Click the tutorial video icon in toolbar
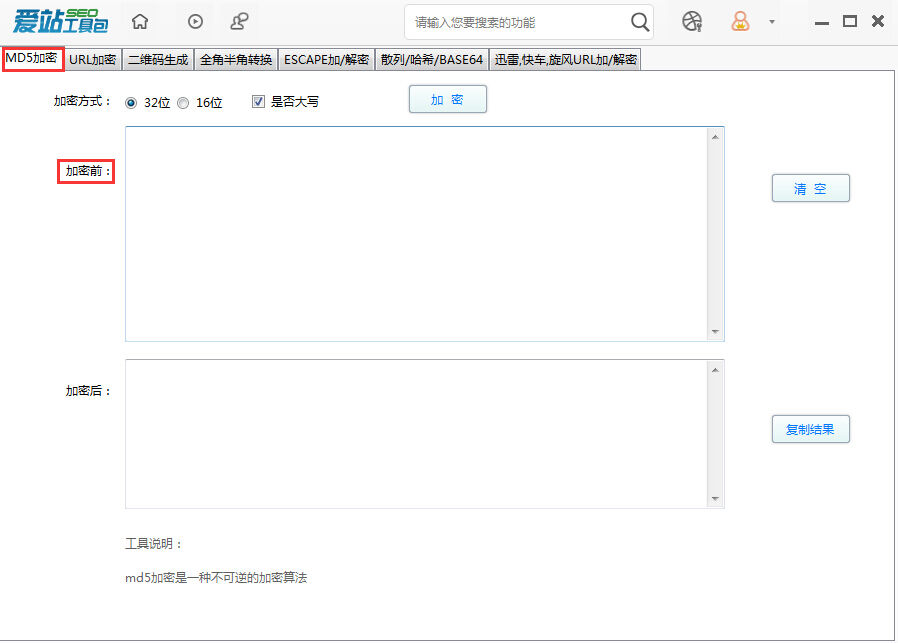The height and width of the screenshot is (643, 898). 194,20
